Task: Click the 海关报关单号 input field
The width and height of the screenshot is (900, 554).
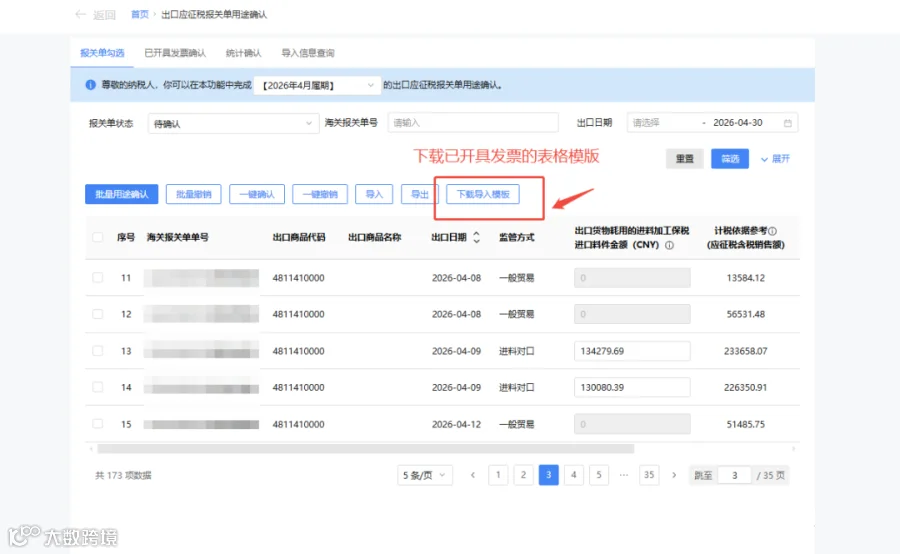Action: tap(473, 123)
